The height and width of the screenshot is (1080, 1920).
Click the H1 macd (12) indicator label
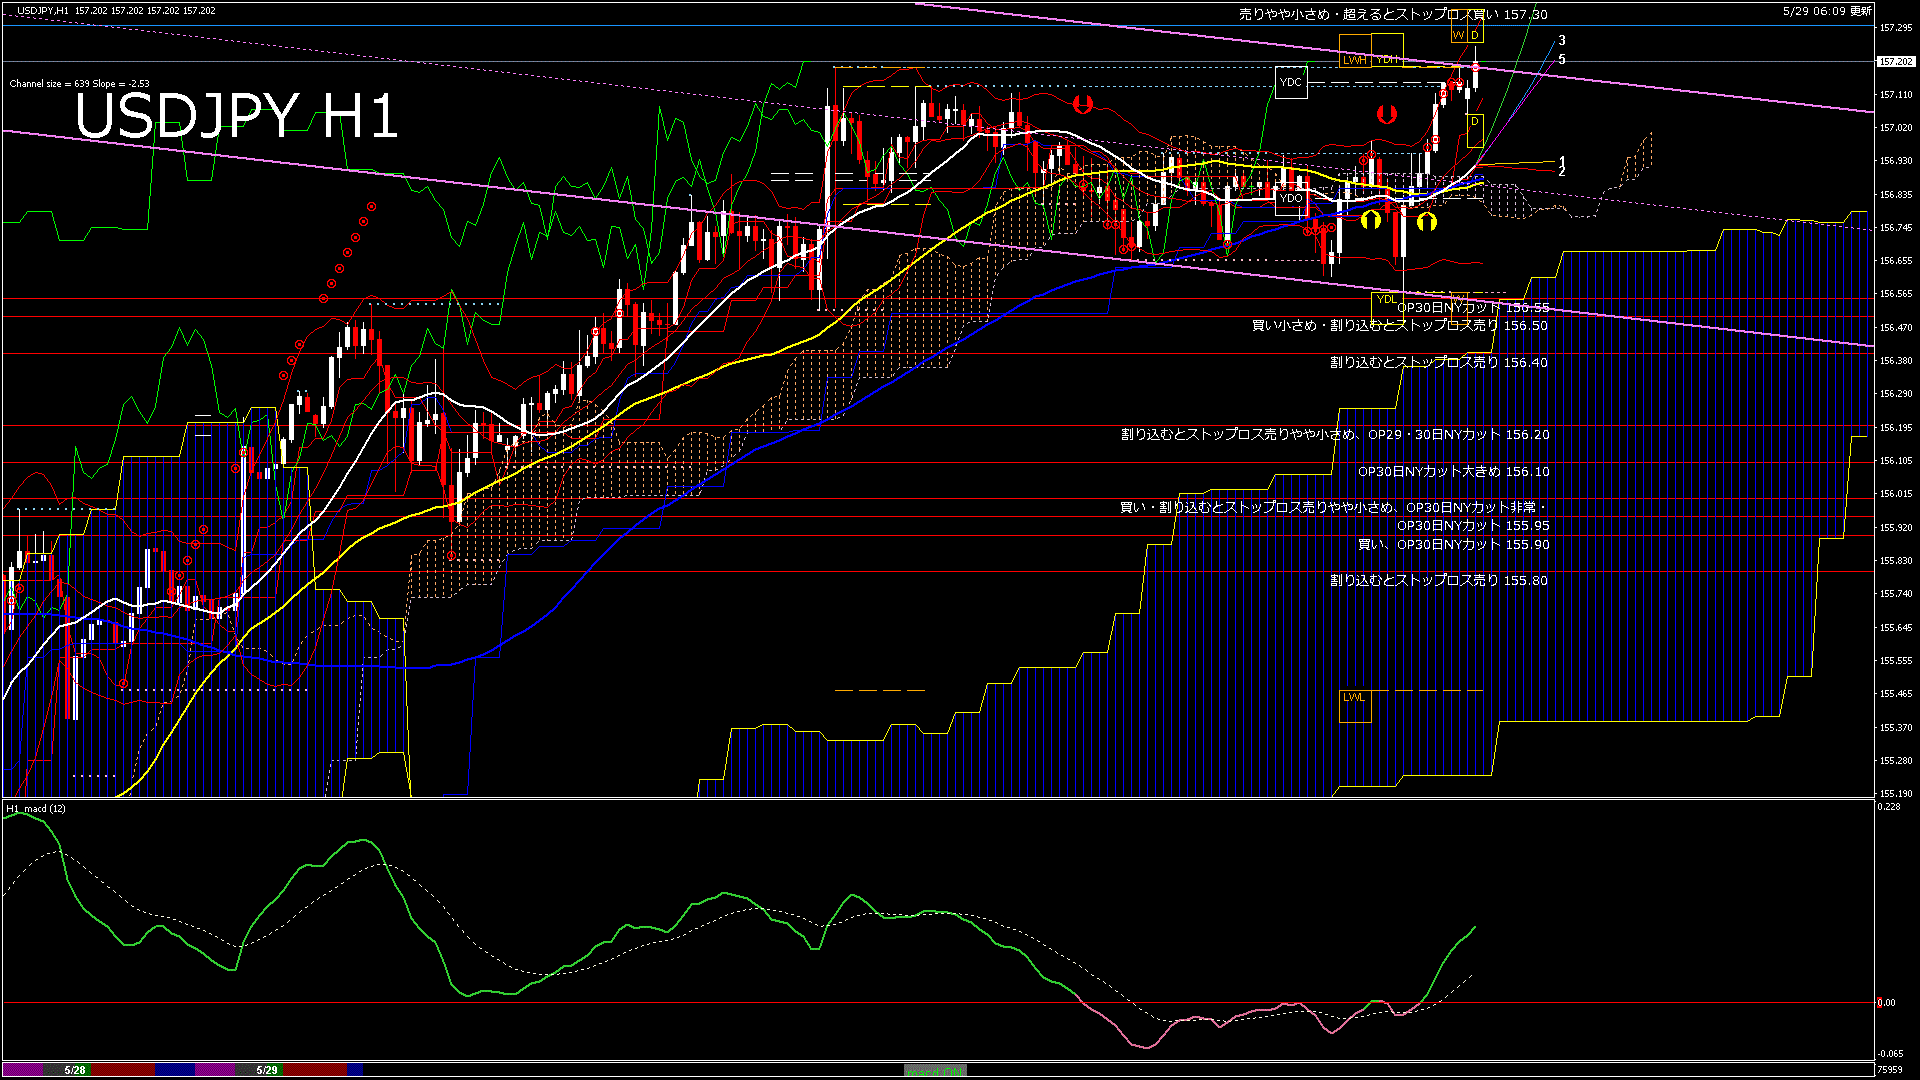(x=36, y=808)
